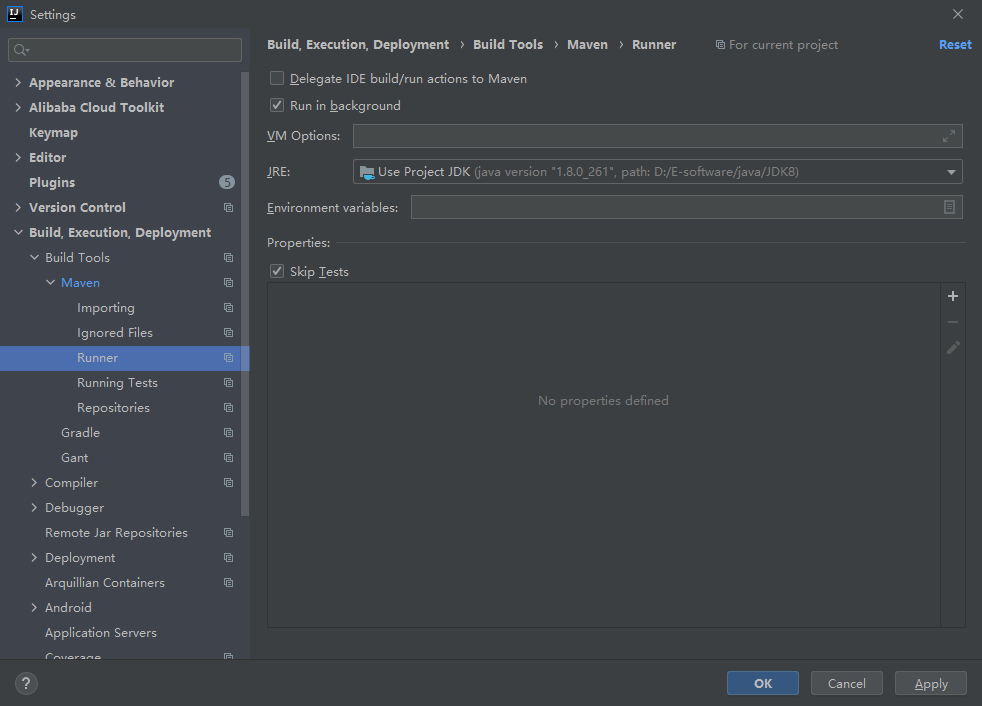982x706 pixels.
Task: Expand the Editor section
Action: coord(18,157)
